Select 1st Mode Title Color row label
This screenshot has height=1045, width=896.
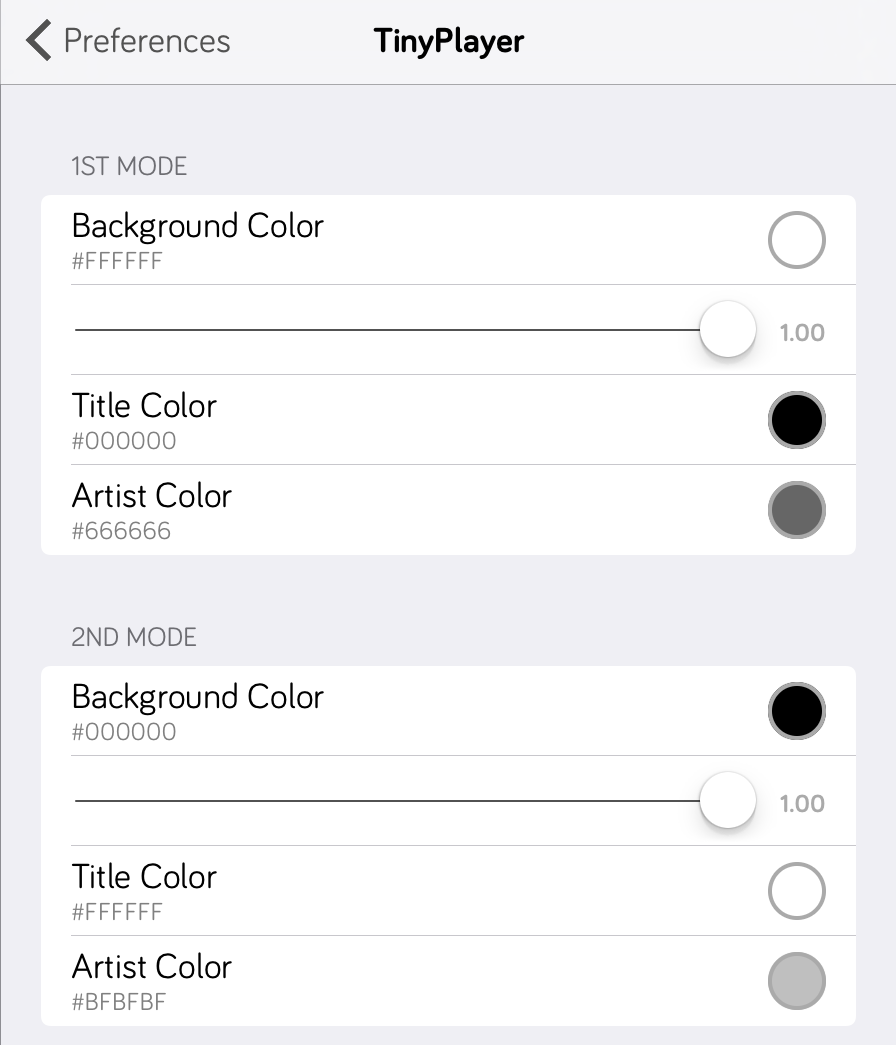[144, 405]
